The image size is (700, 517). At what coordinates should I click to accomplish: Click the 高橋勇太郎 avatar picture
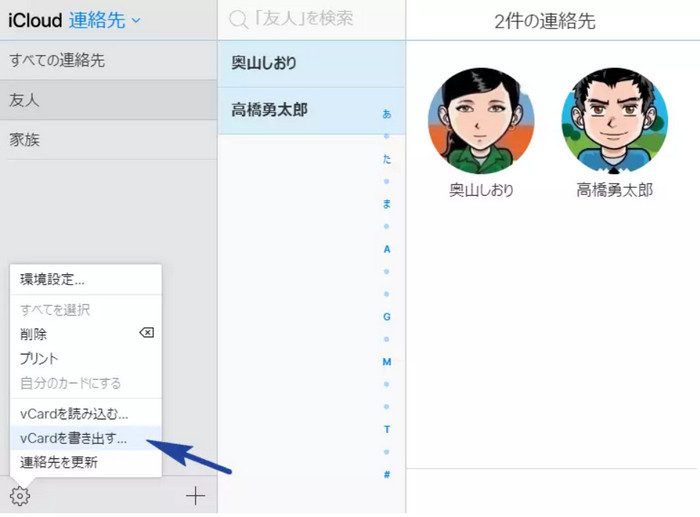[614, 121]
